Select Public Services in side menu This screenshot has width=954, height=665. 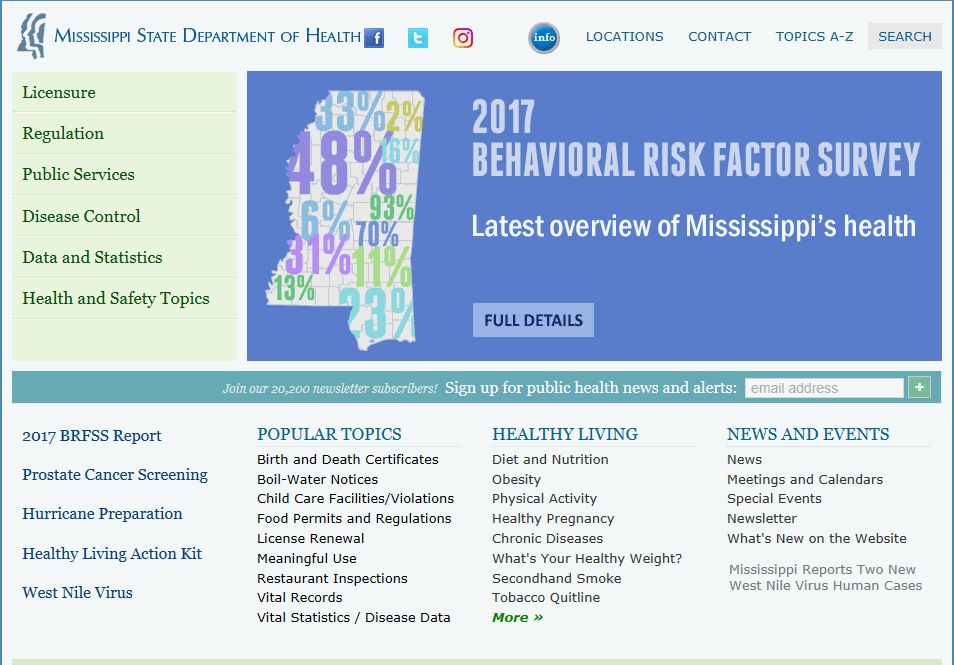click(x=124, y=175)
